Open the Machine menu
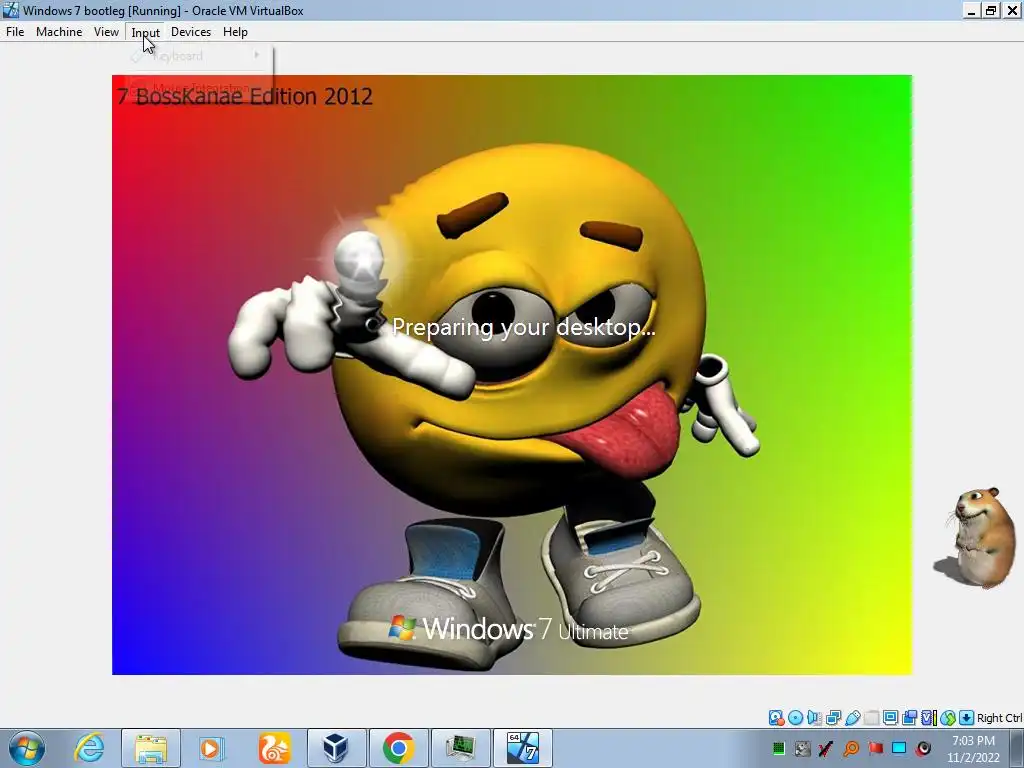The image size is (1024, 768). (59, 31)
